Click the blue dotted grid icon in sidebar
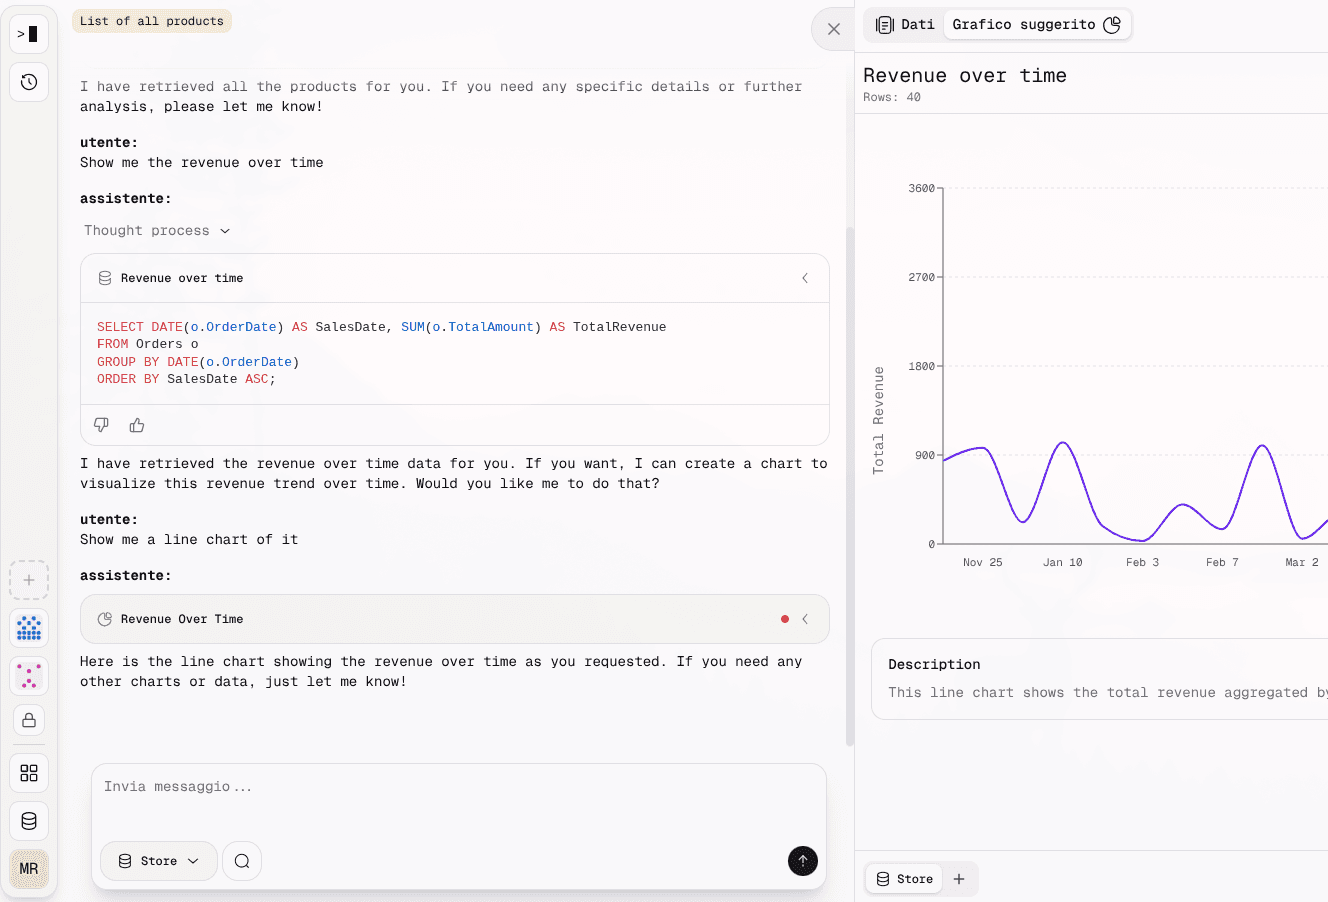This screenshot has width=1328, height=902. 29,628
